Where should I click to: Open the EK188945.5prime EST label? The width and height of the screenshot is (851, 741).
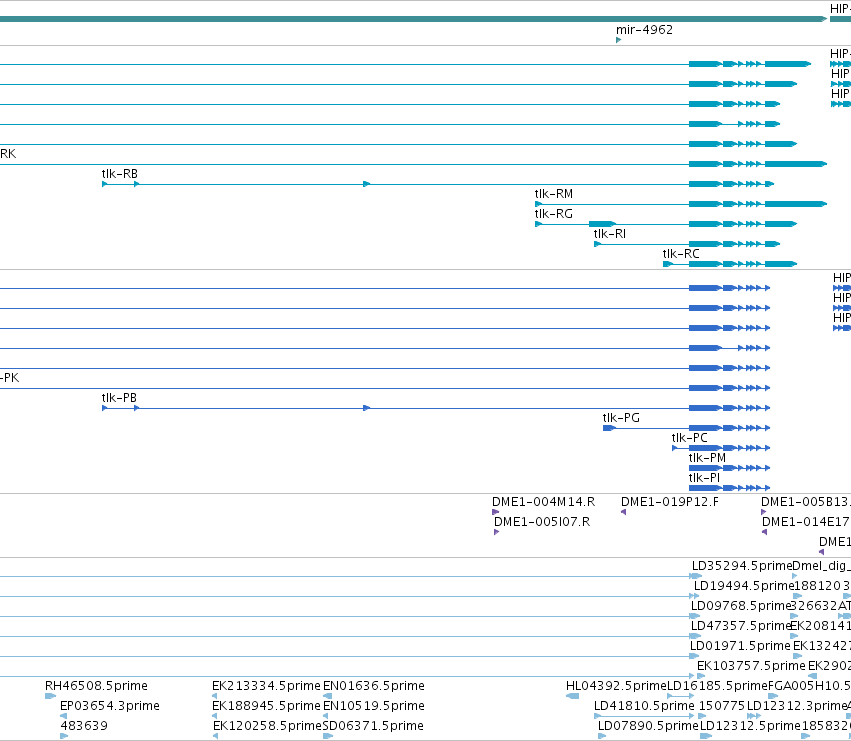point(266,706)
